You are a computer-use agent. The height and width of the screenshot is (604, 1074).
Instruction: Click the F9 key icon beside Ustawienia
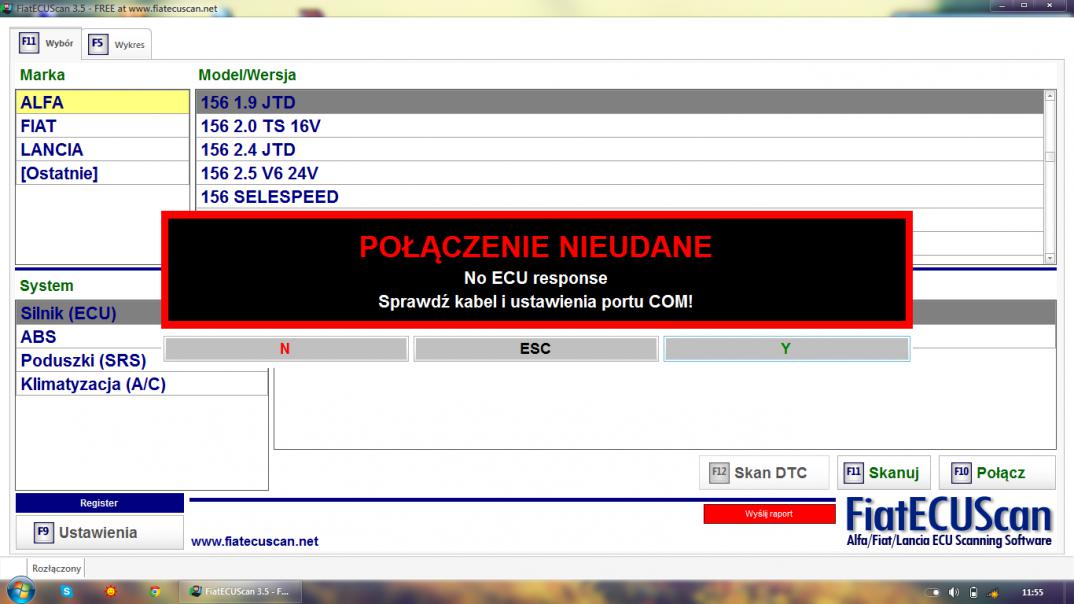pyautogui.click(x=44, y=532)
